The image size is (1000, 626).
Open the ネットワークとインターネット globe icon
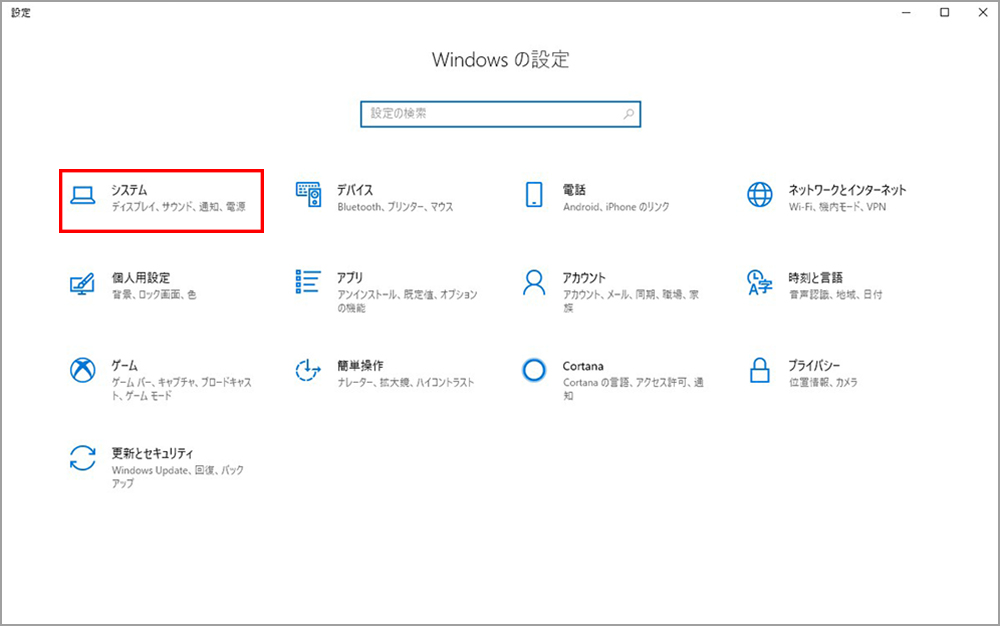760,194
